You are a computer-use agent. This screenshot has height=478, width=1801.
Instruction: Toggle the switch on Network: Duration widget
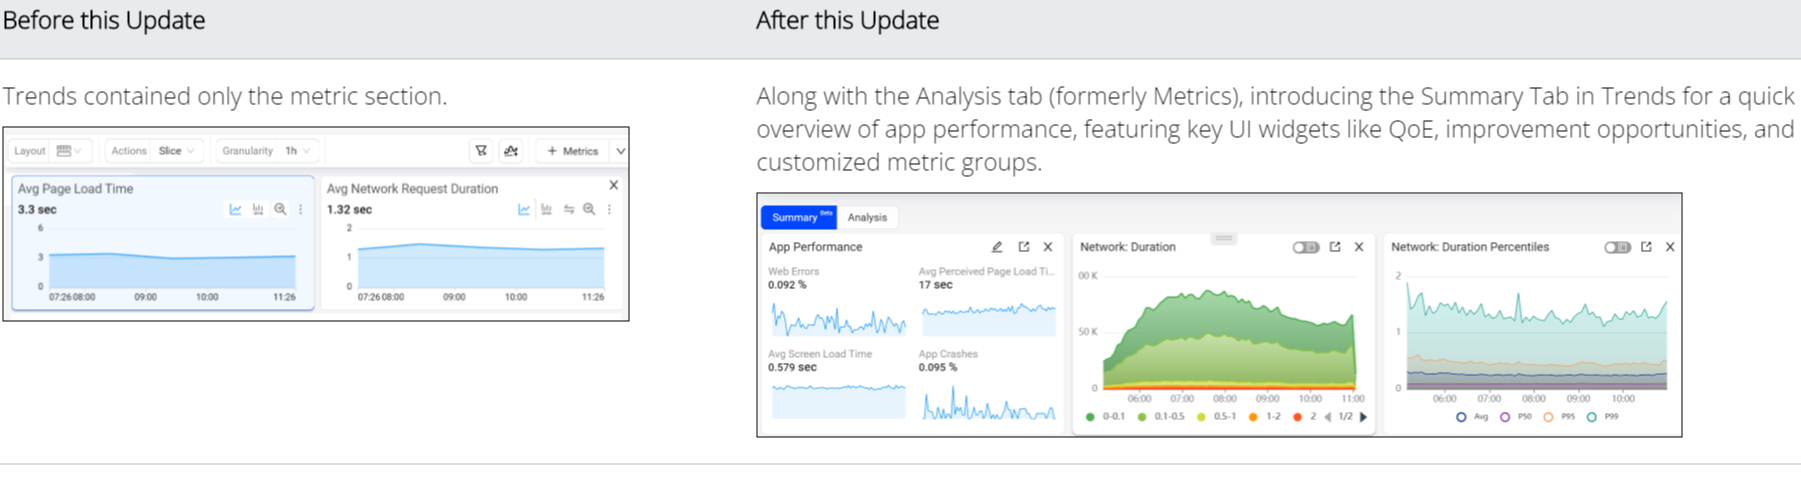pyautogui.click(x=1305, y=247)
